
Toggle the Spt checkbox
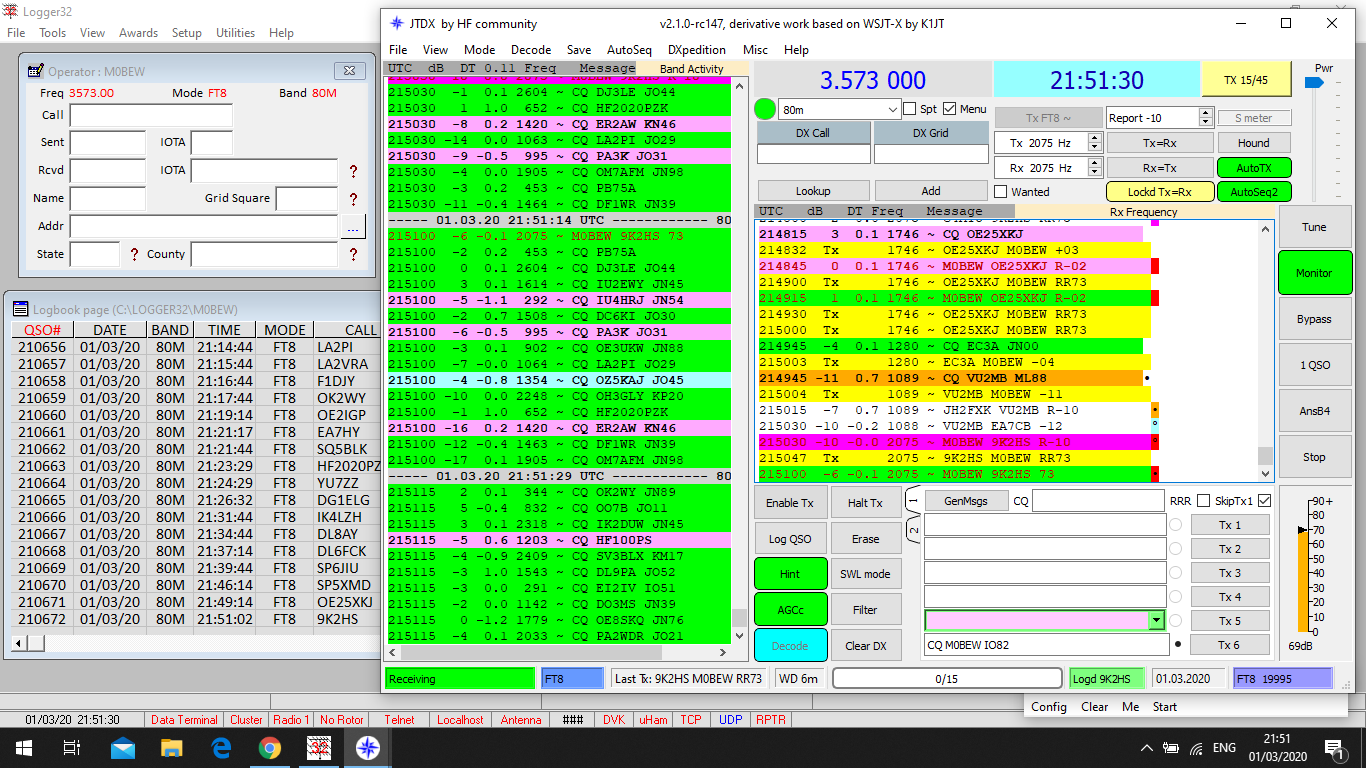(910, 108)
